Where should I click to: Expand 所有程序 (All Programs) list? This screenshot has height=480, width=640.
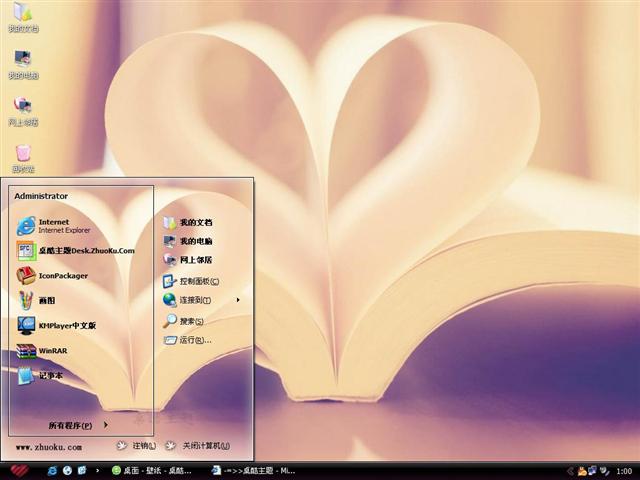point(76,425)
